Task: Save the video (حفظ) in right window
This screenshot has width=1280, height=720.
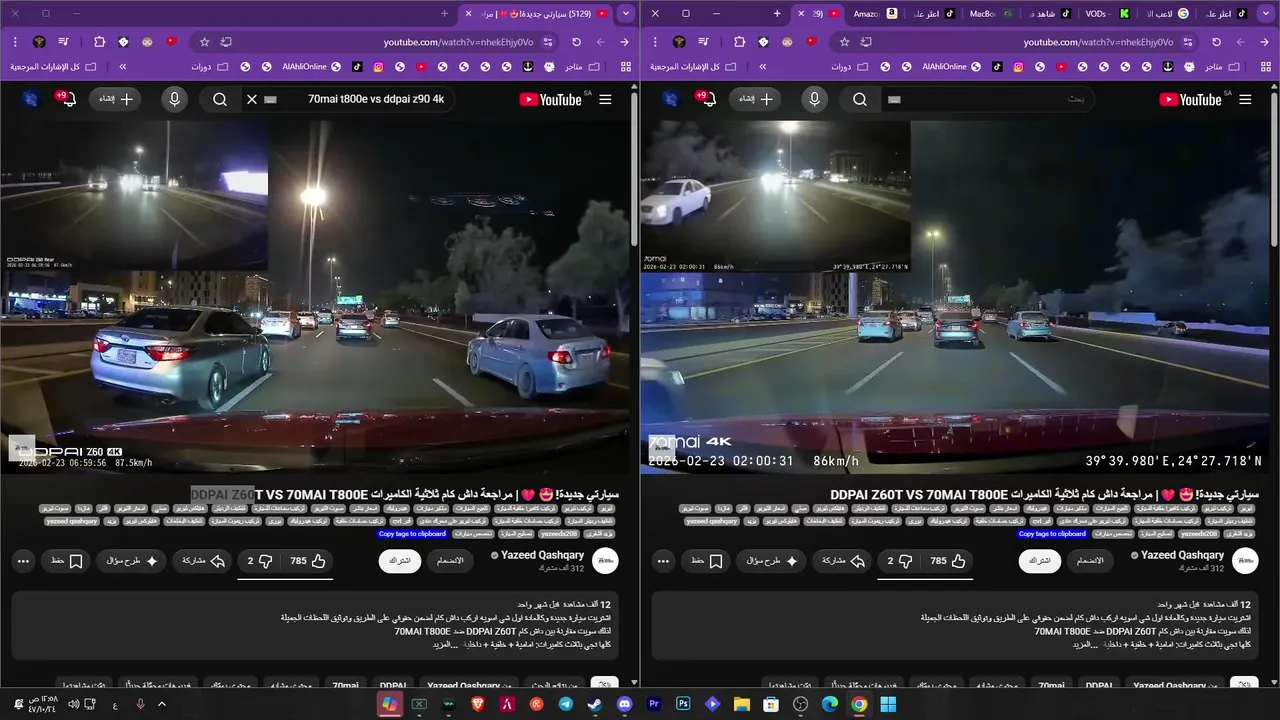Action: click(x=706, y=561)
